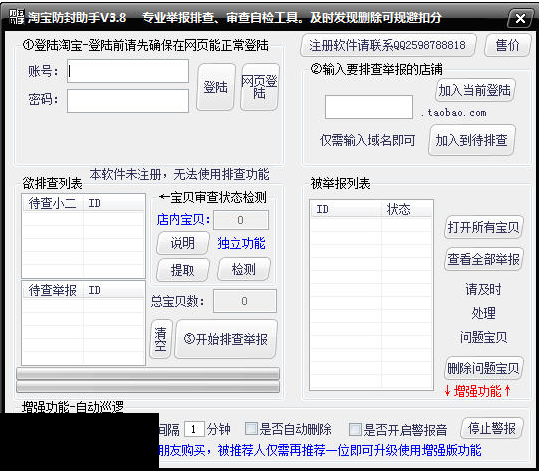This screenshot has height=471, width=539.
Task: Click the register software QQ contact button
Action: tap(388, 45)
